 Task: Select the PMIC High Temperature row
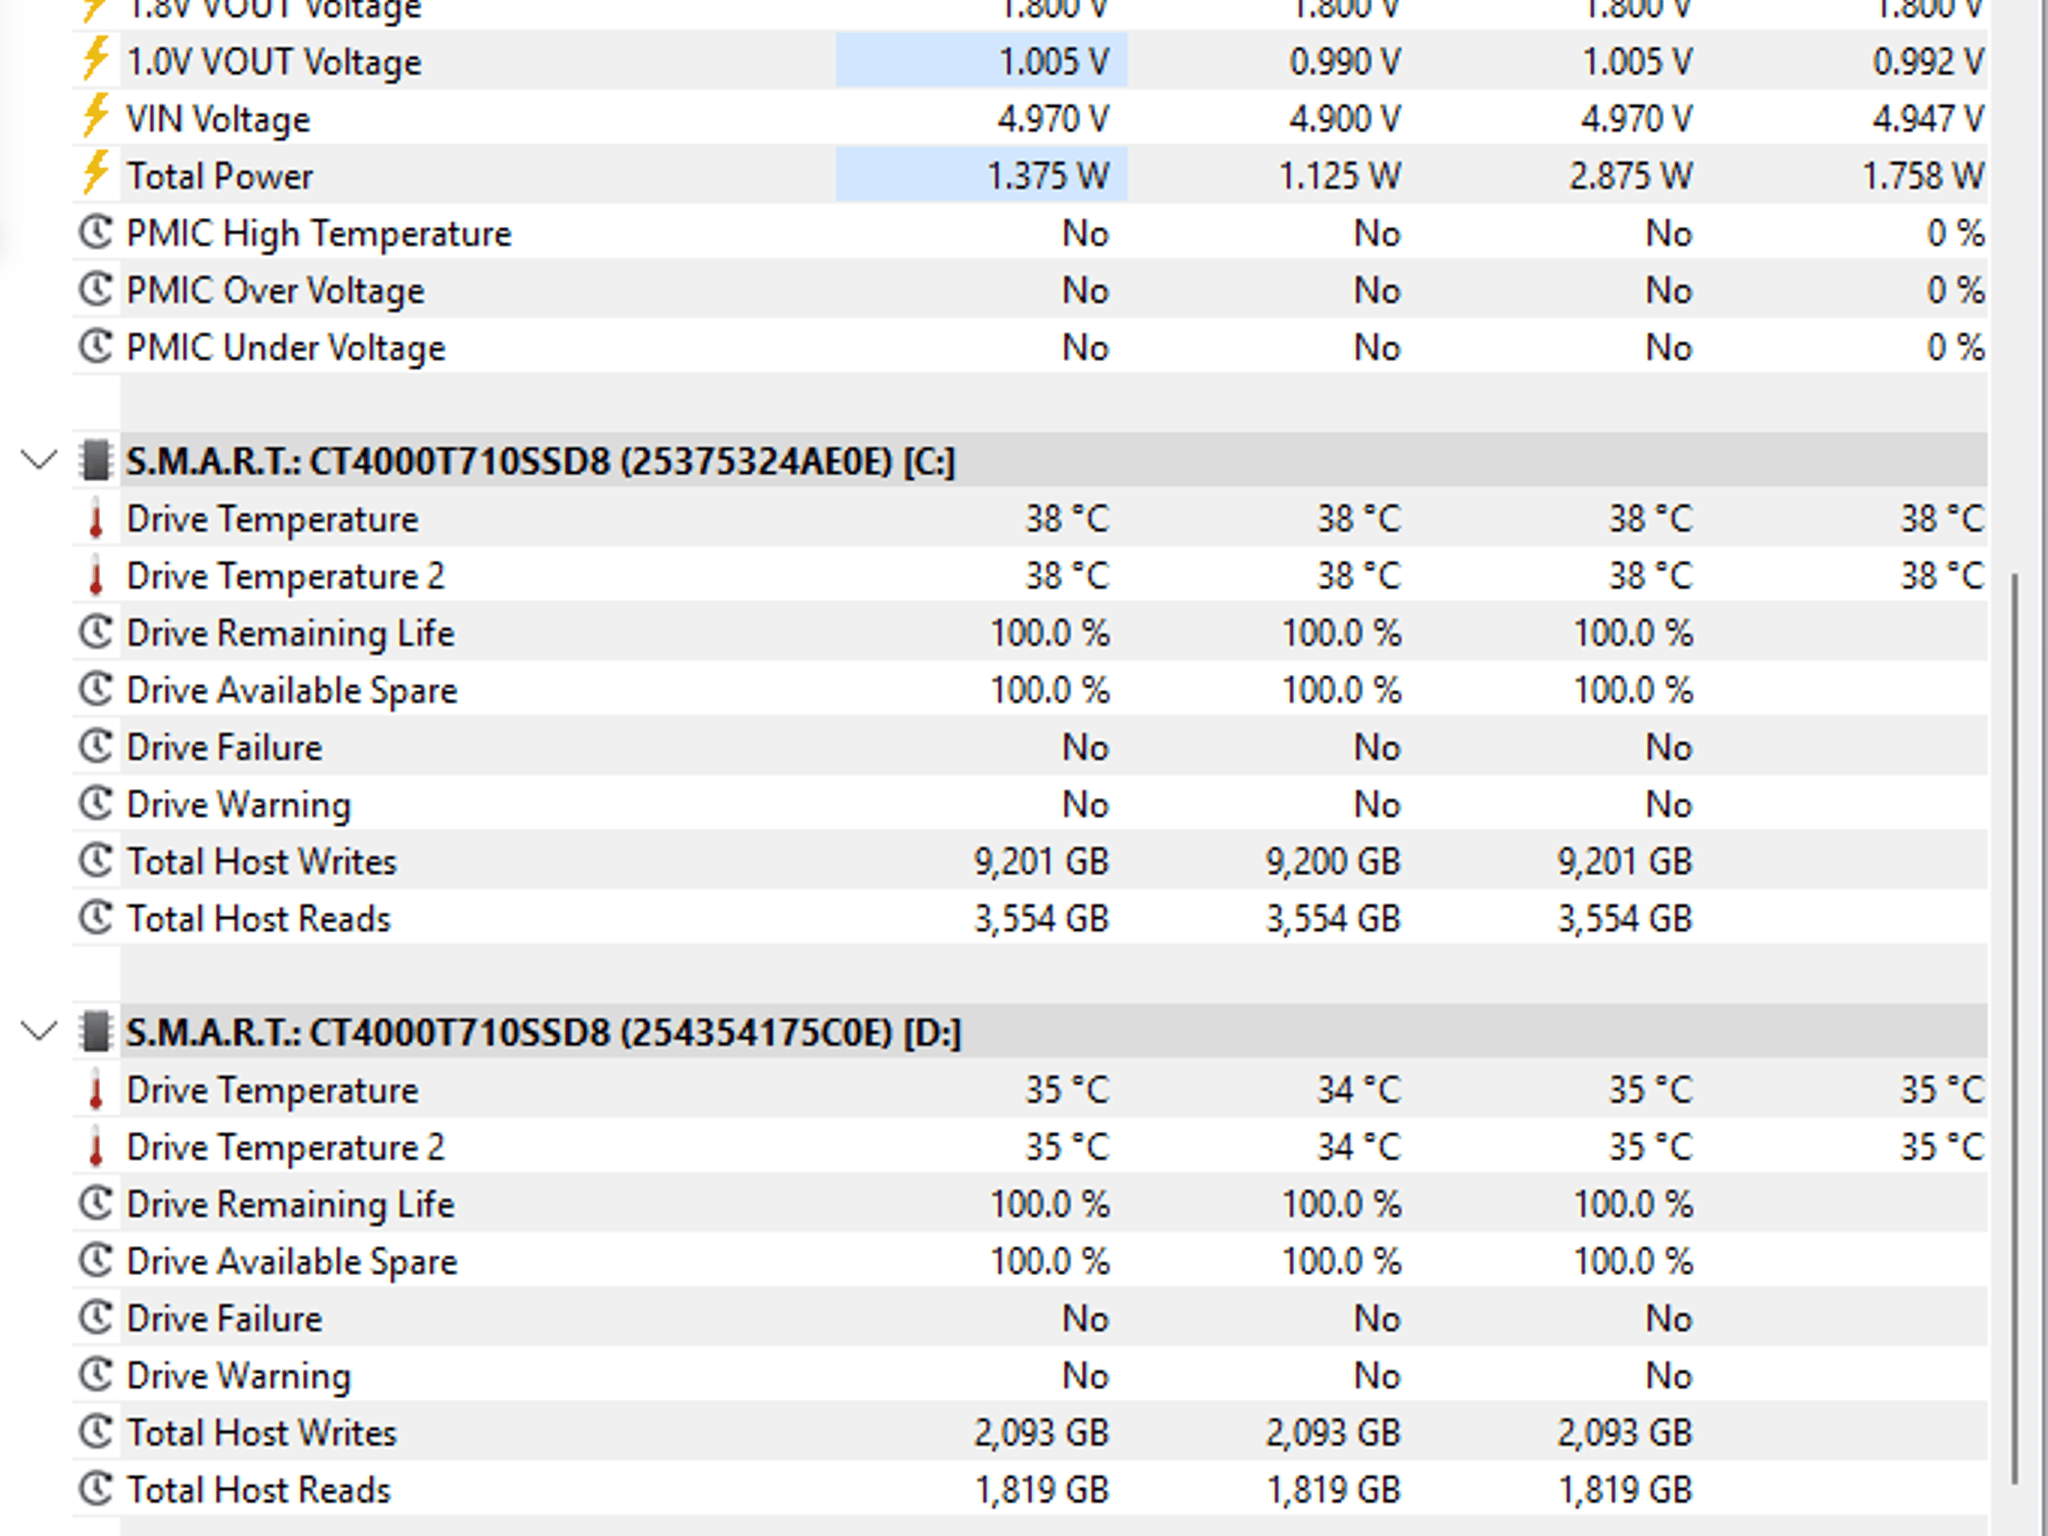click(1029, 232)
